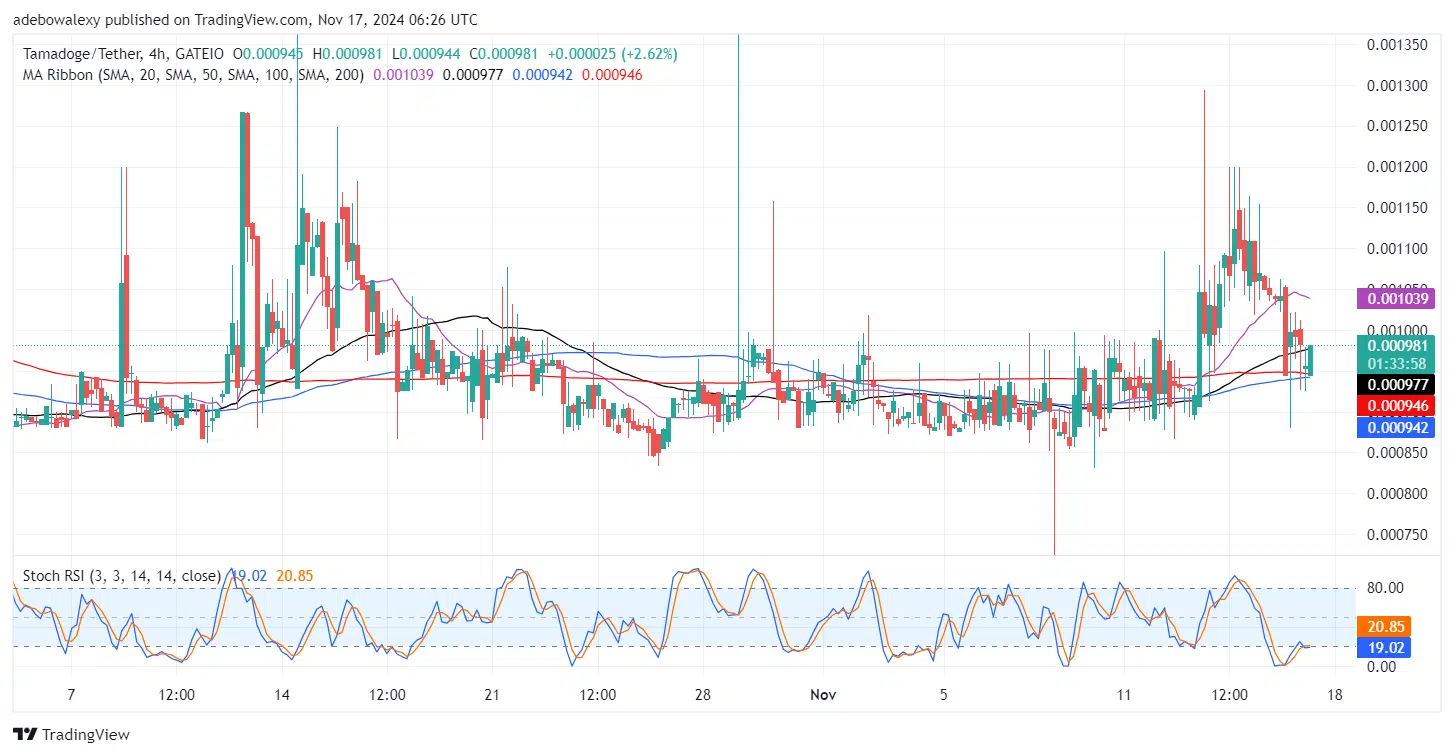This screenshot has height=756, width=1454.
Task: Click the blue 19.02 Stoch RSI axis tag
Action: click(1387, 647)
